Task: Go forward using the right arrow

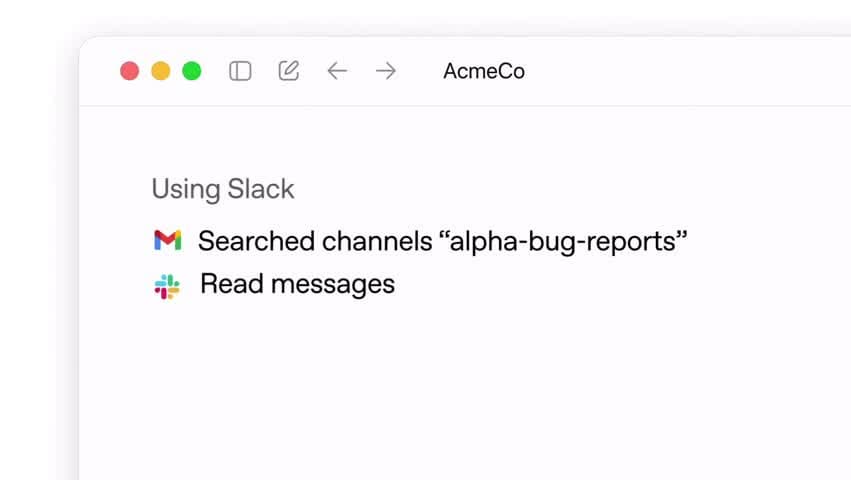Action: pyautogui.click(x=386, y=71)
